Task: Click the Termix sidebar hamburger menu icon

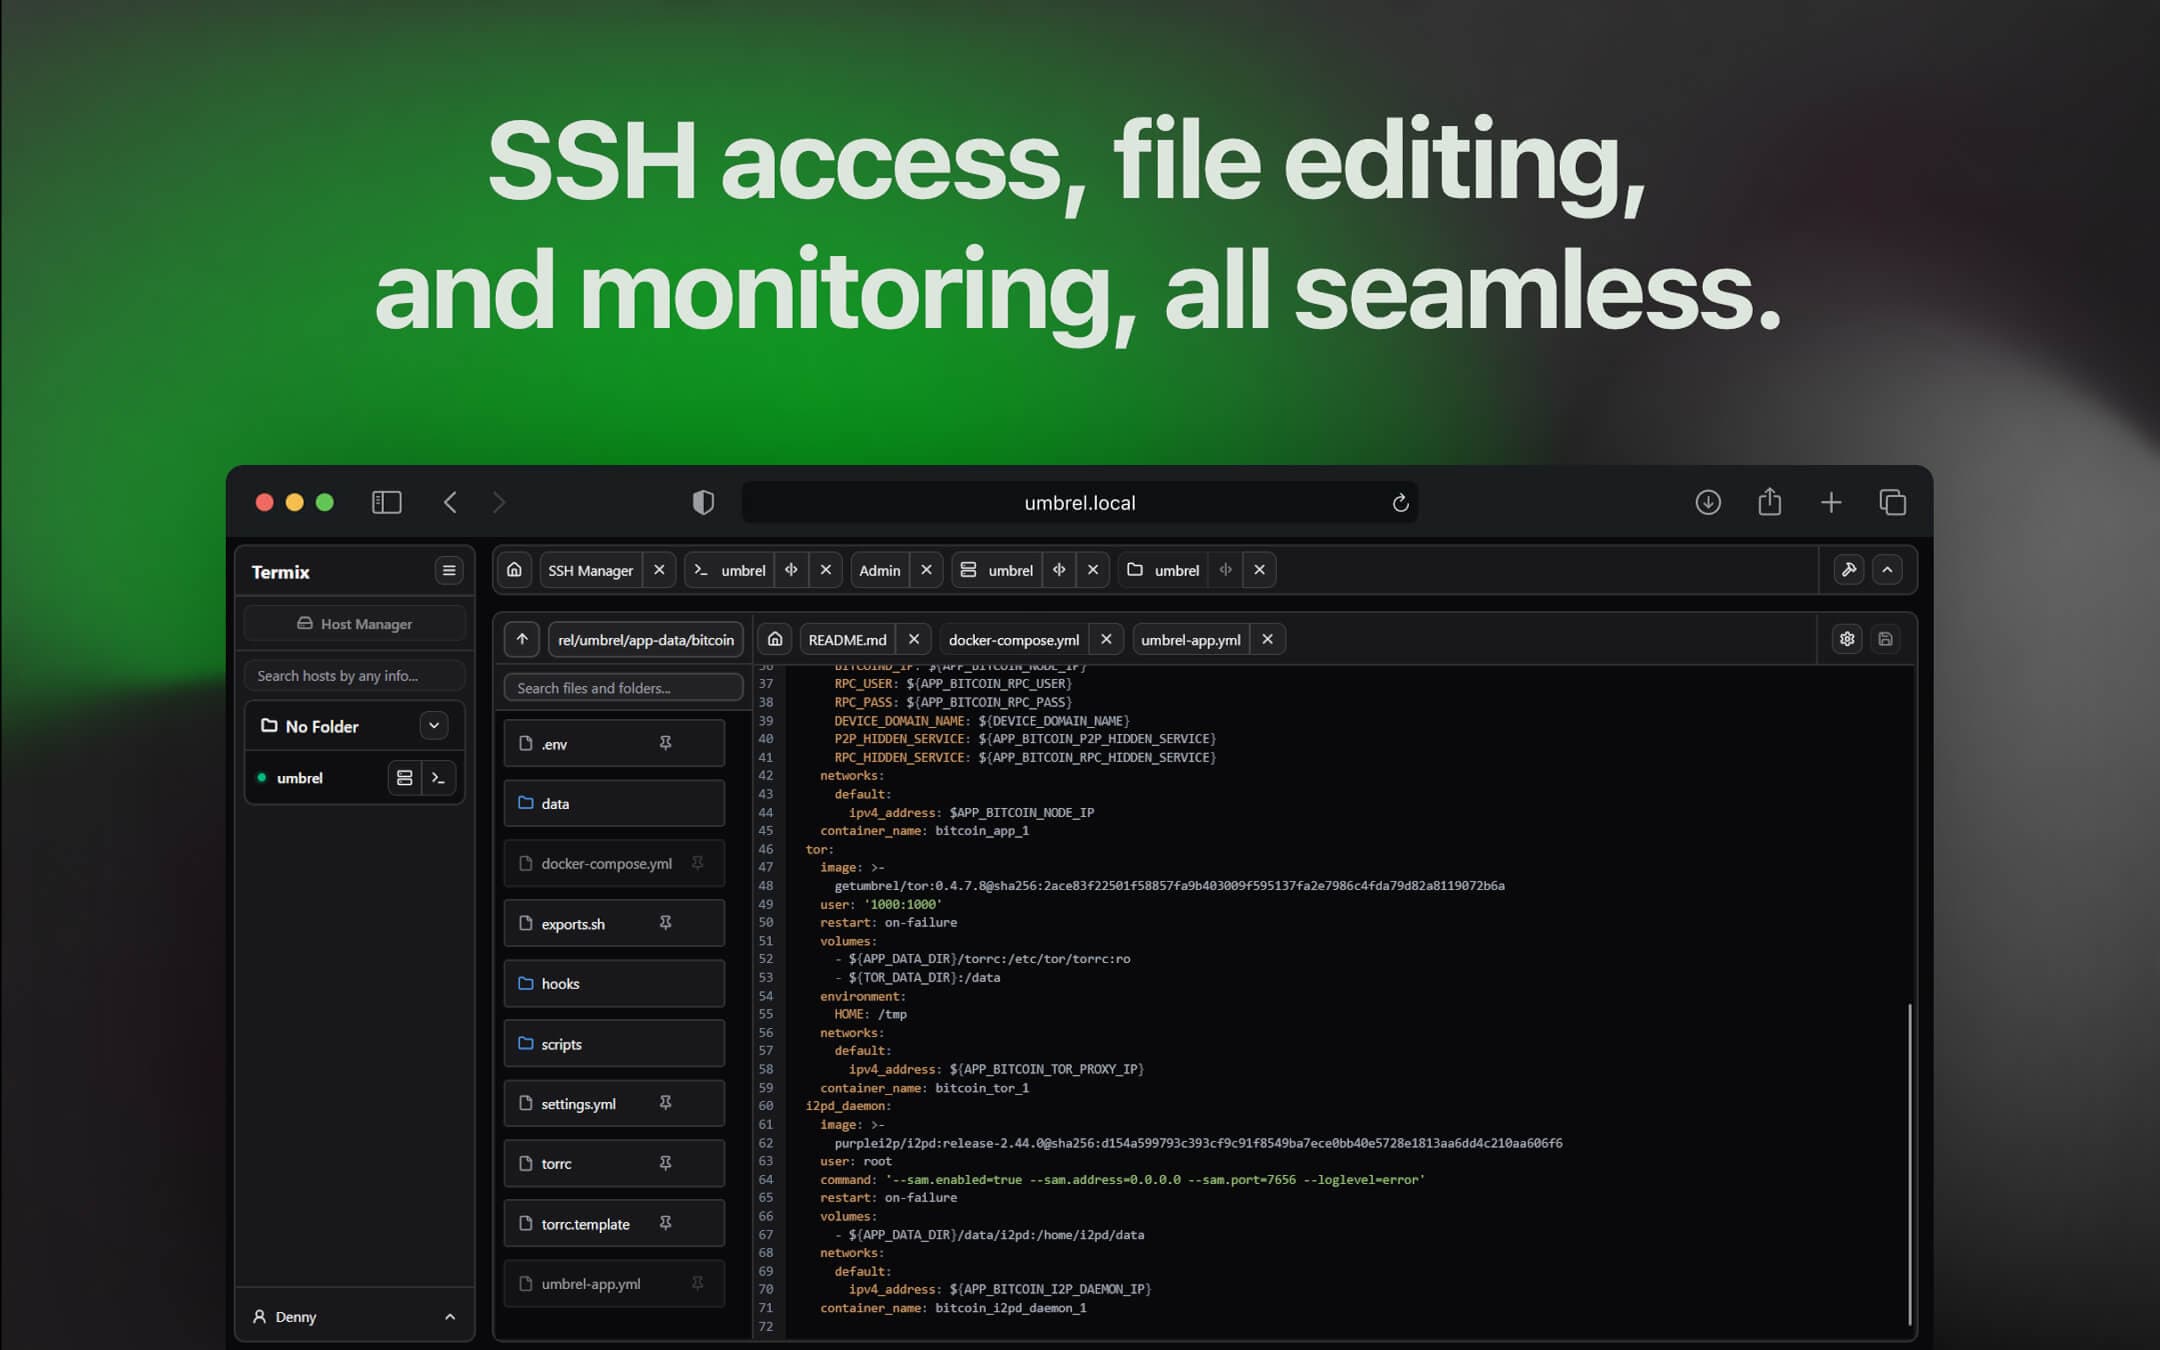Action: point(448,571)
